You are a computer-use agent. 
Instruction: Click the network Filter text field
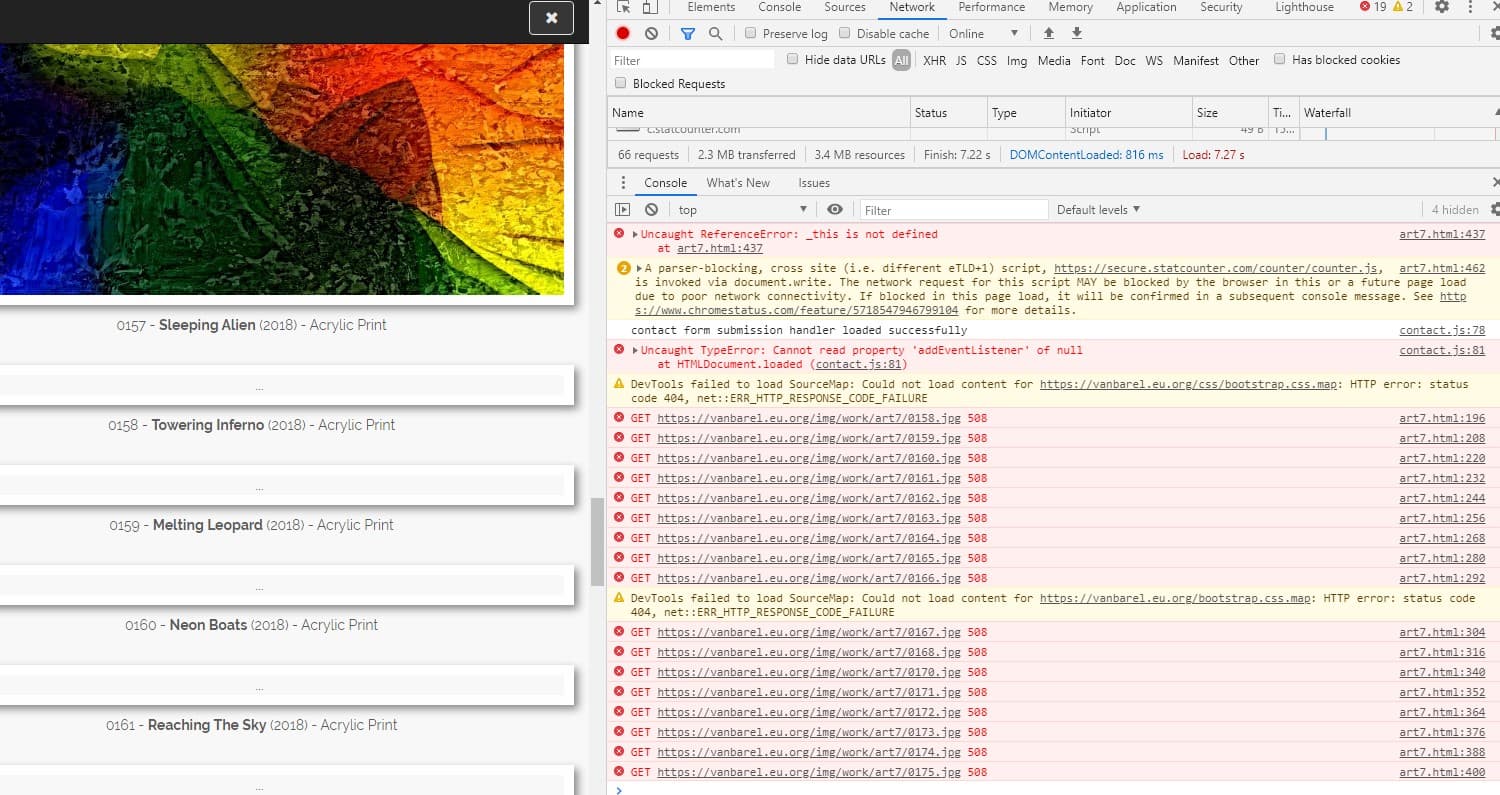coord(692,60)
